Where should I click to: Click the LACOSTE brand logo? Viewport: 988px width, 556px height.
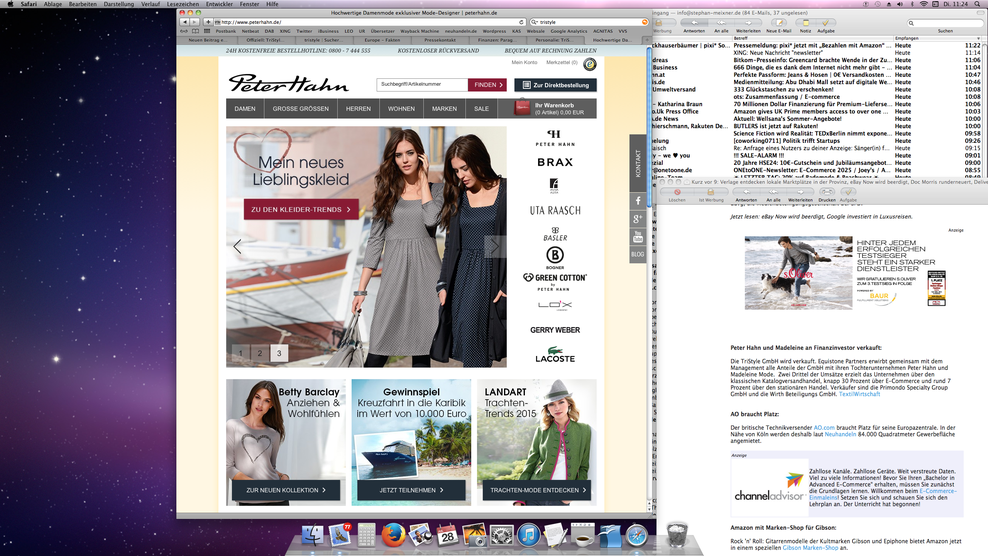click(x=555, y=355)
